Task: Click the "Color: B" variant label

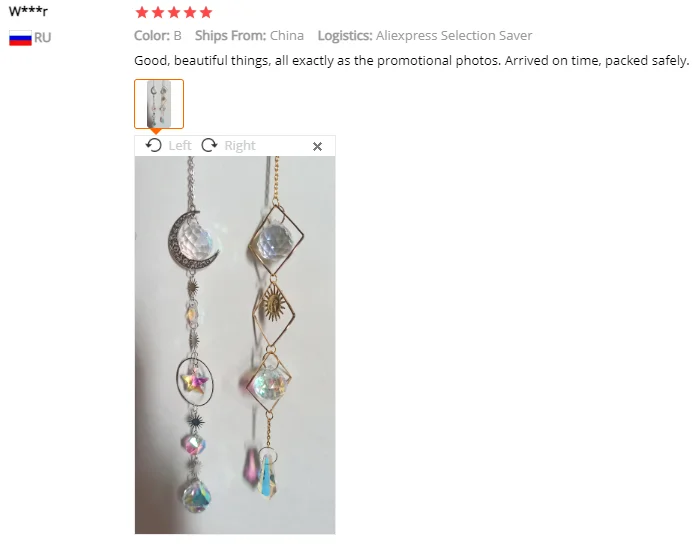Action: [x=158, y=36]
